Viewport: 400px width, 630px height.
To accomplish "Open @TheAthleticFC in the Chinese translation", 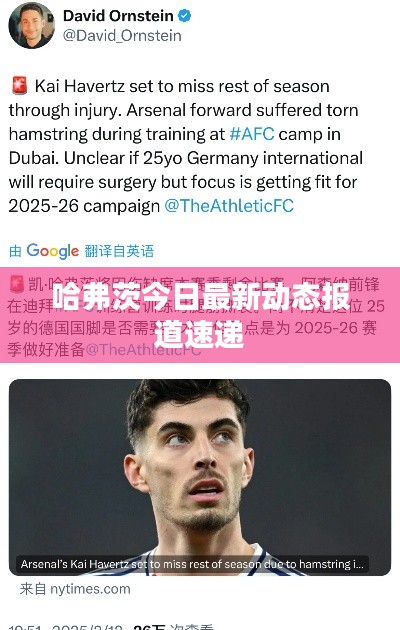I will pyautogui.click(x=143, y=350).
